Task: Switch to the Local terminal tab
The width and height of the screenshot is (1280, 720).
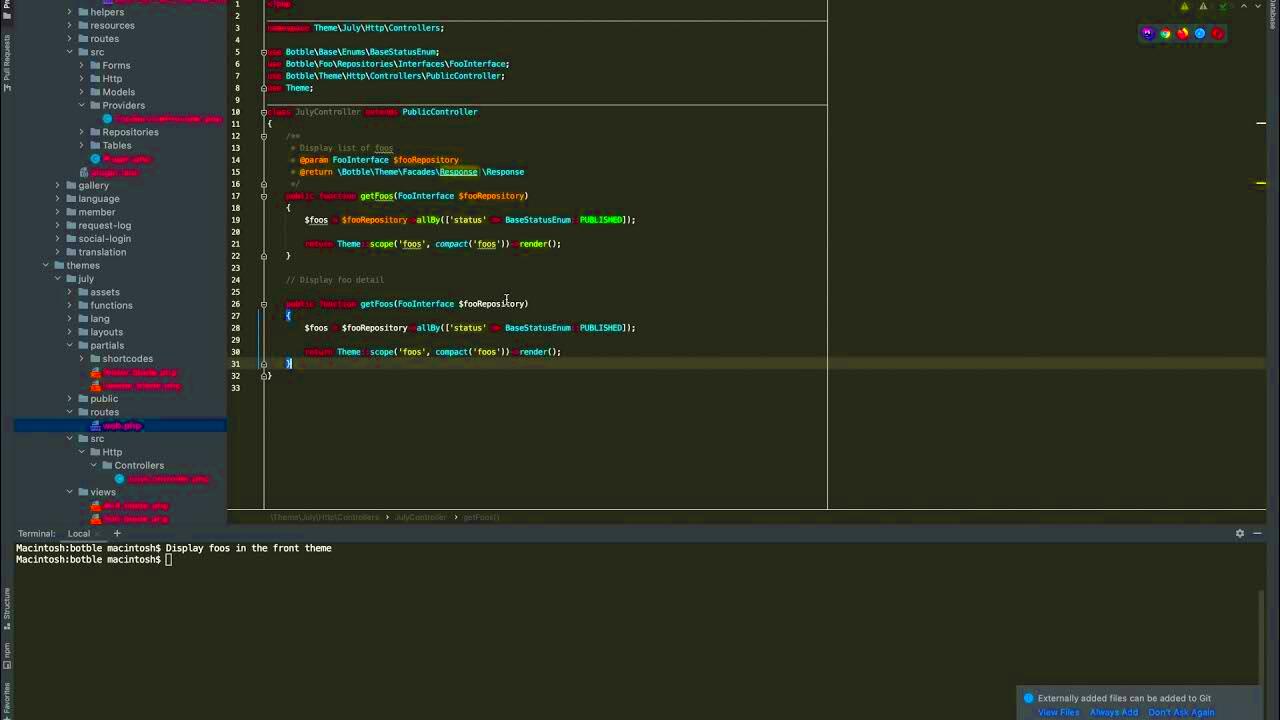Action: [79, 534]
